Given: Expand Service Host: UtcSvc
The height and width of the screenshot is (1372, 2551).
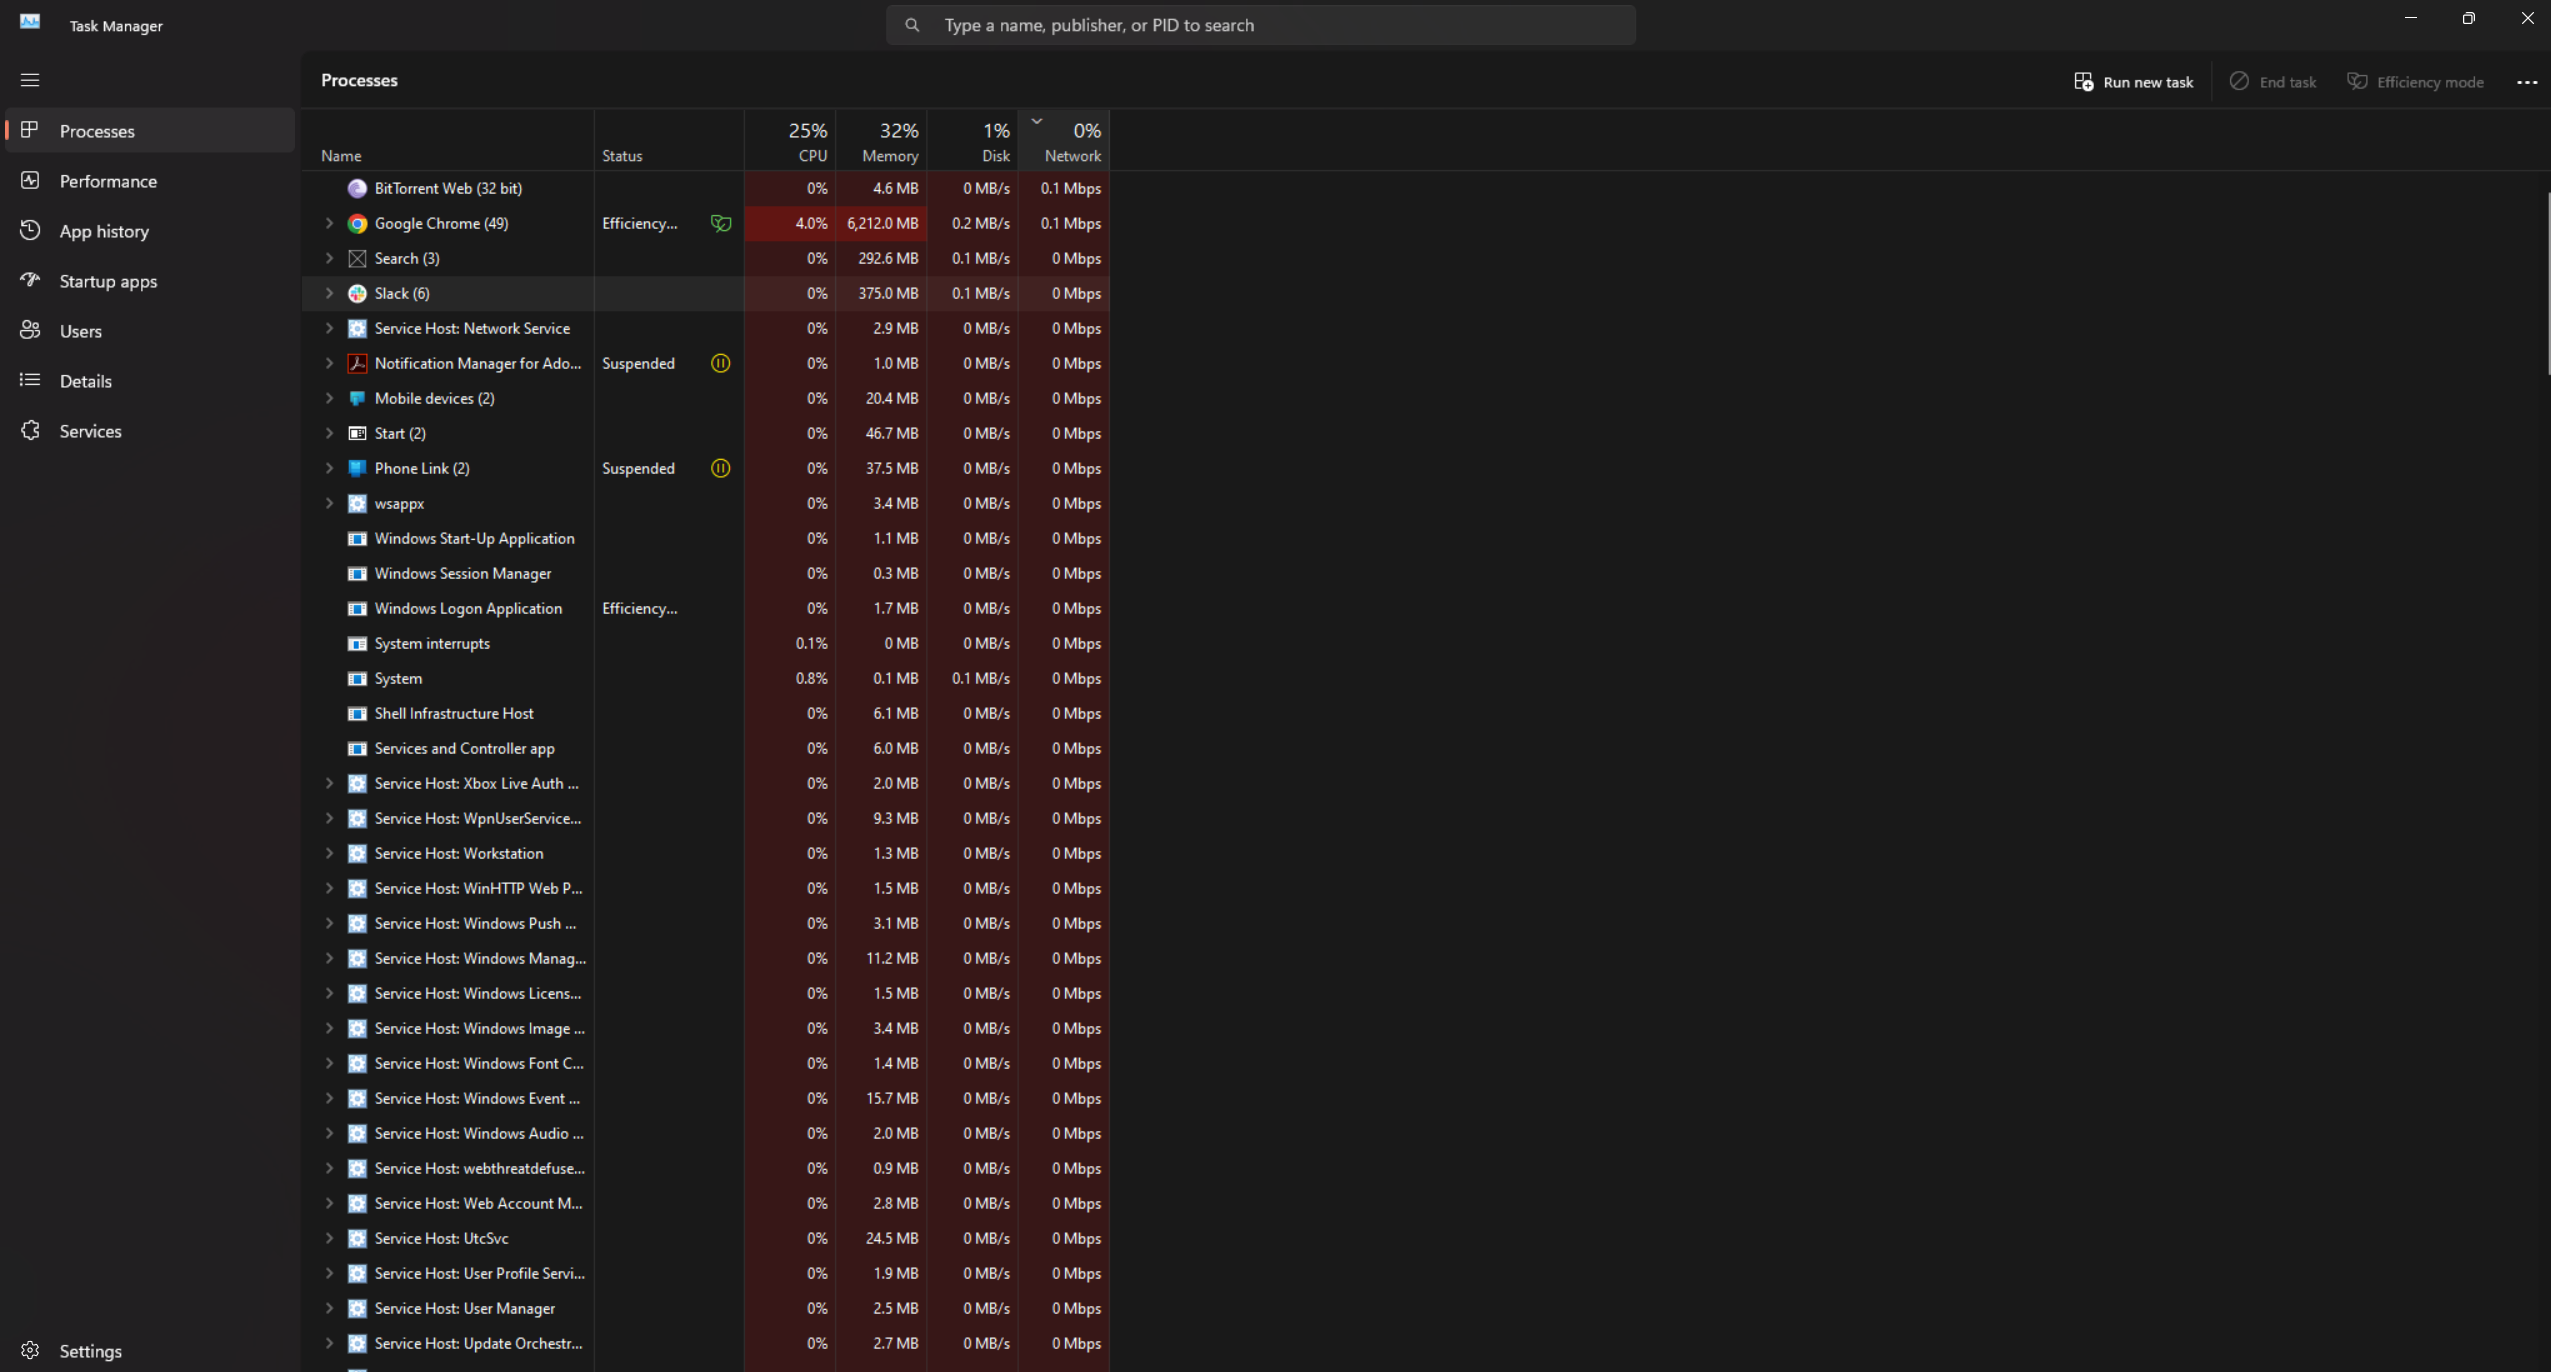Looking at the screenshot, I should tap(329, 1238).
